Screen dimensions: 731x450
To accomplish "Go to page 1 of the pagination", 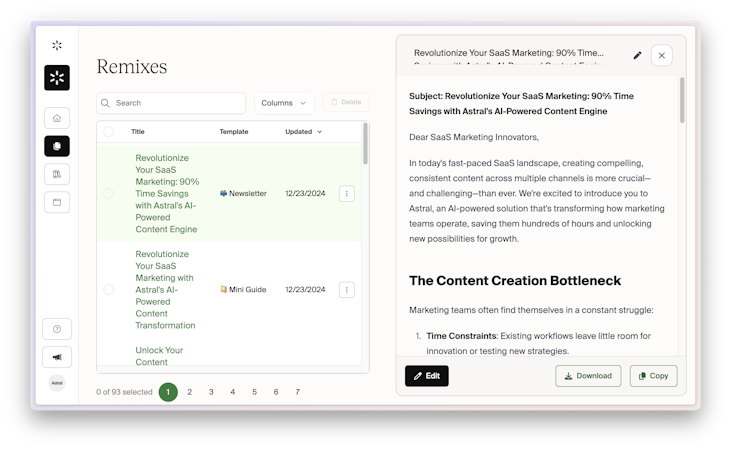I will click(x=168, y=392).
